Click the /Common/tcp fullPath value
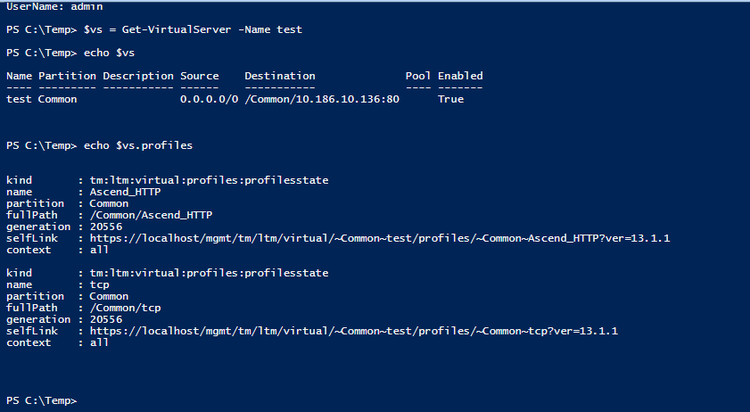 pyautogui.click(x=125, y=306)
